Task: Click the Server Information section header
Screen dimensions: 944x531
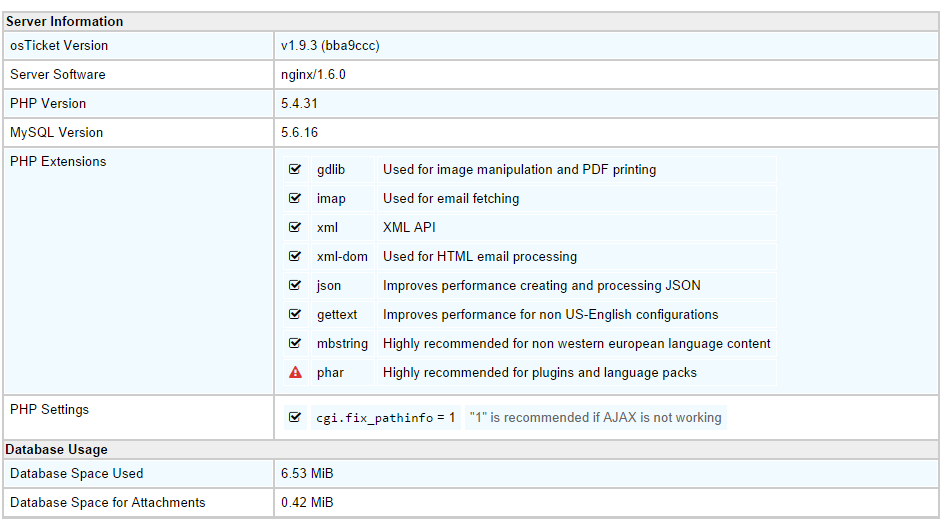Action: (65, 21)
